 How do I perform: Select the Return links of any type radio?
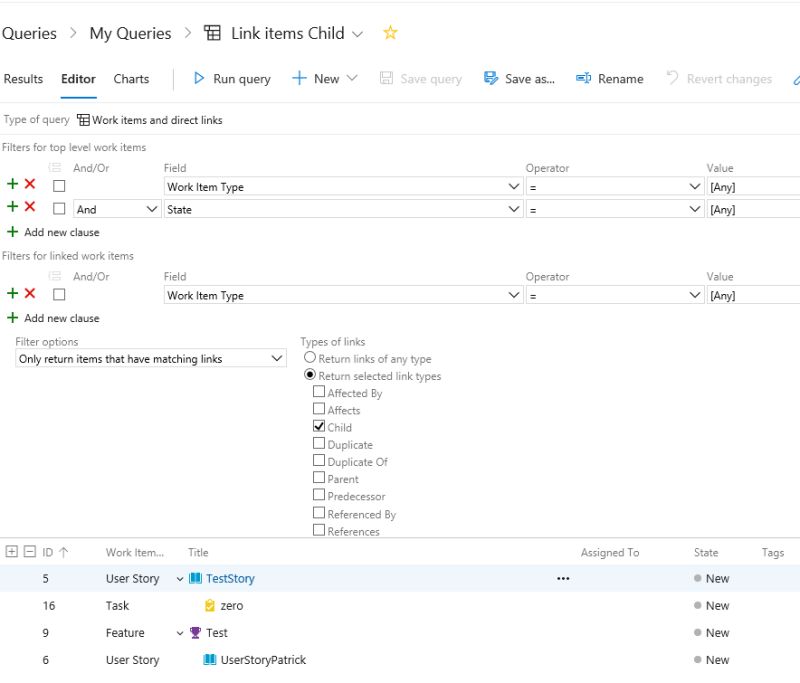pos(309,358)
